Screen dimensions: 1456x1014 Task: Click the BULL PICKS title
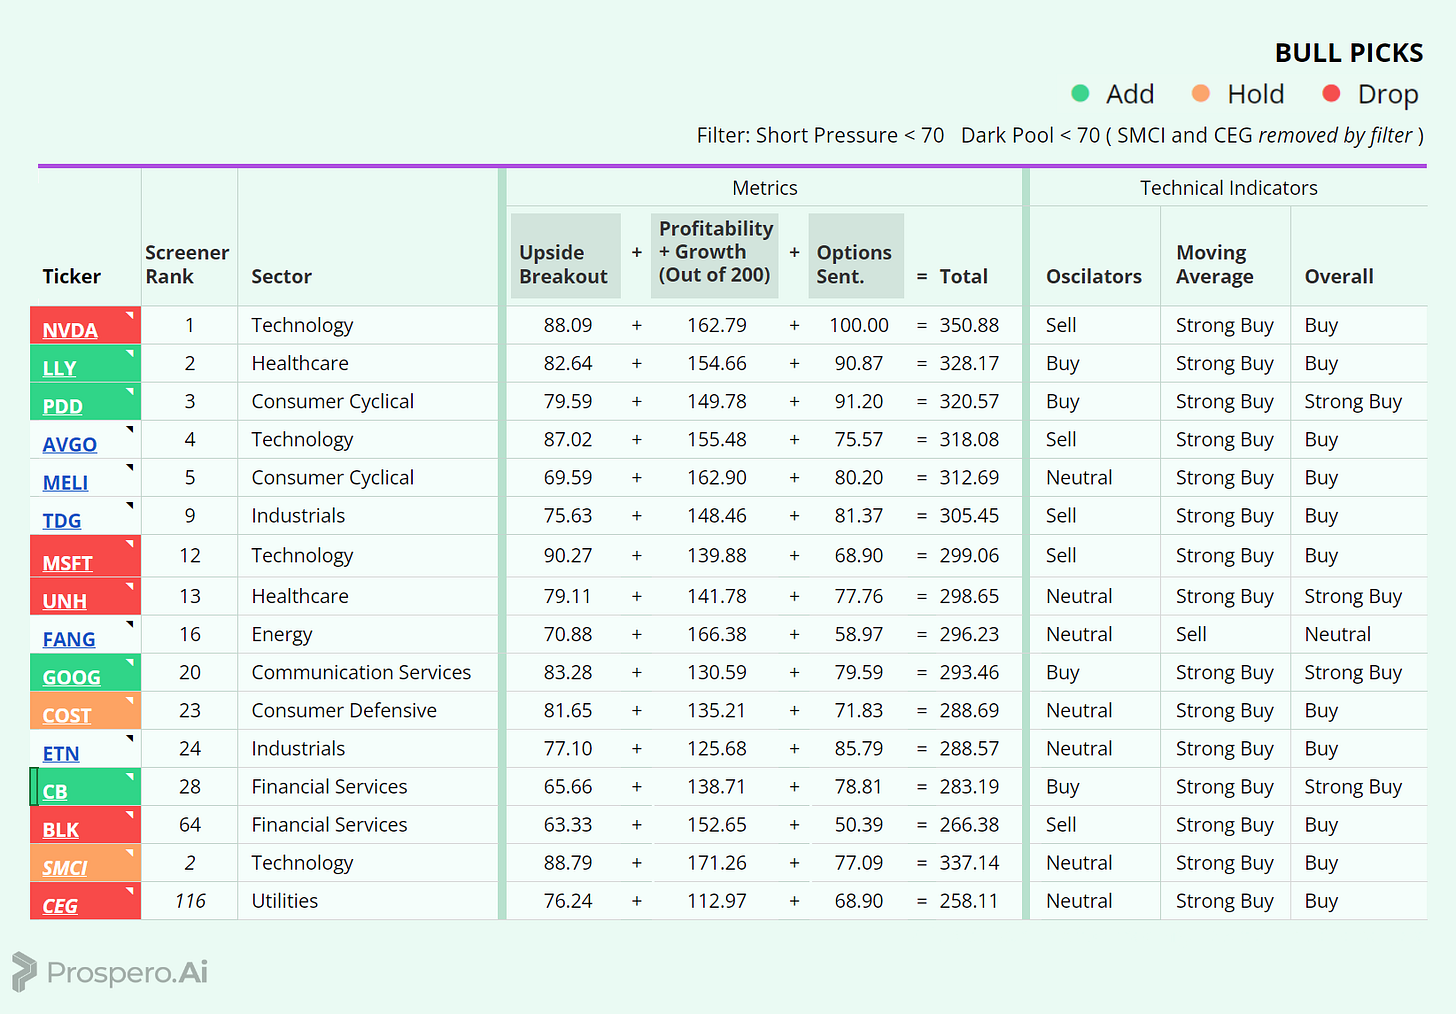pyautogui.click(x=1349, y=53)
